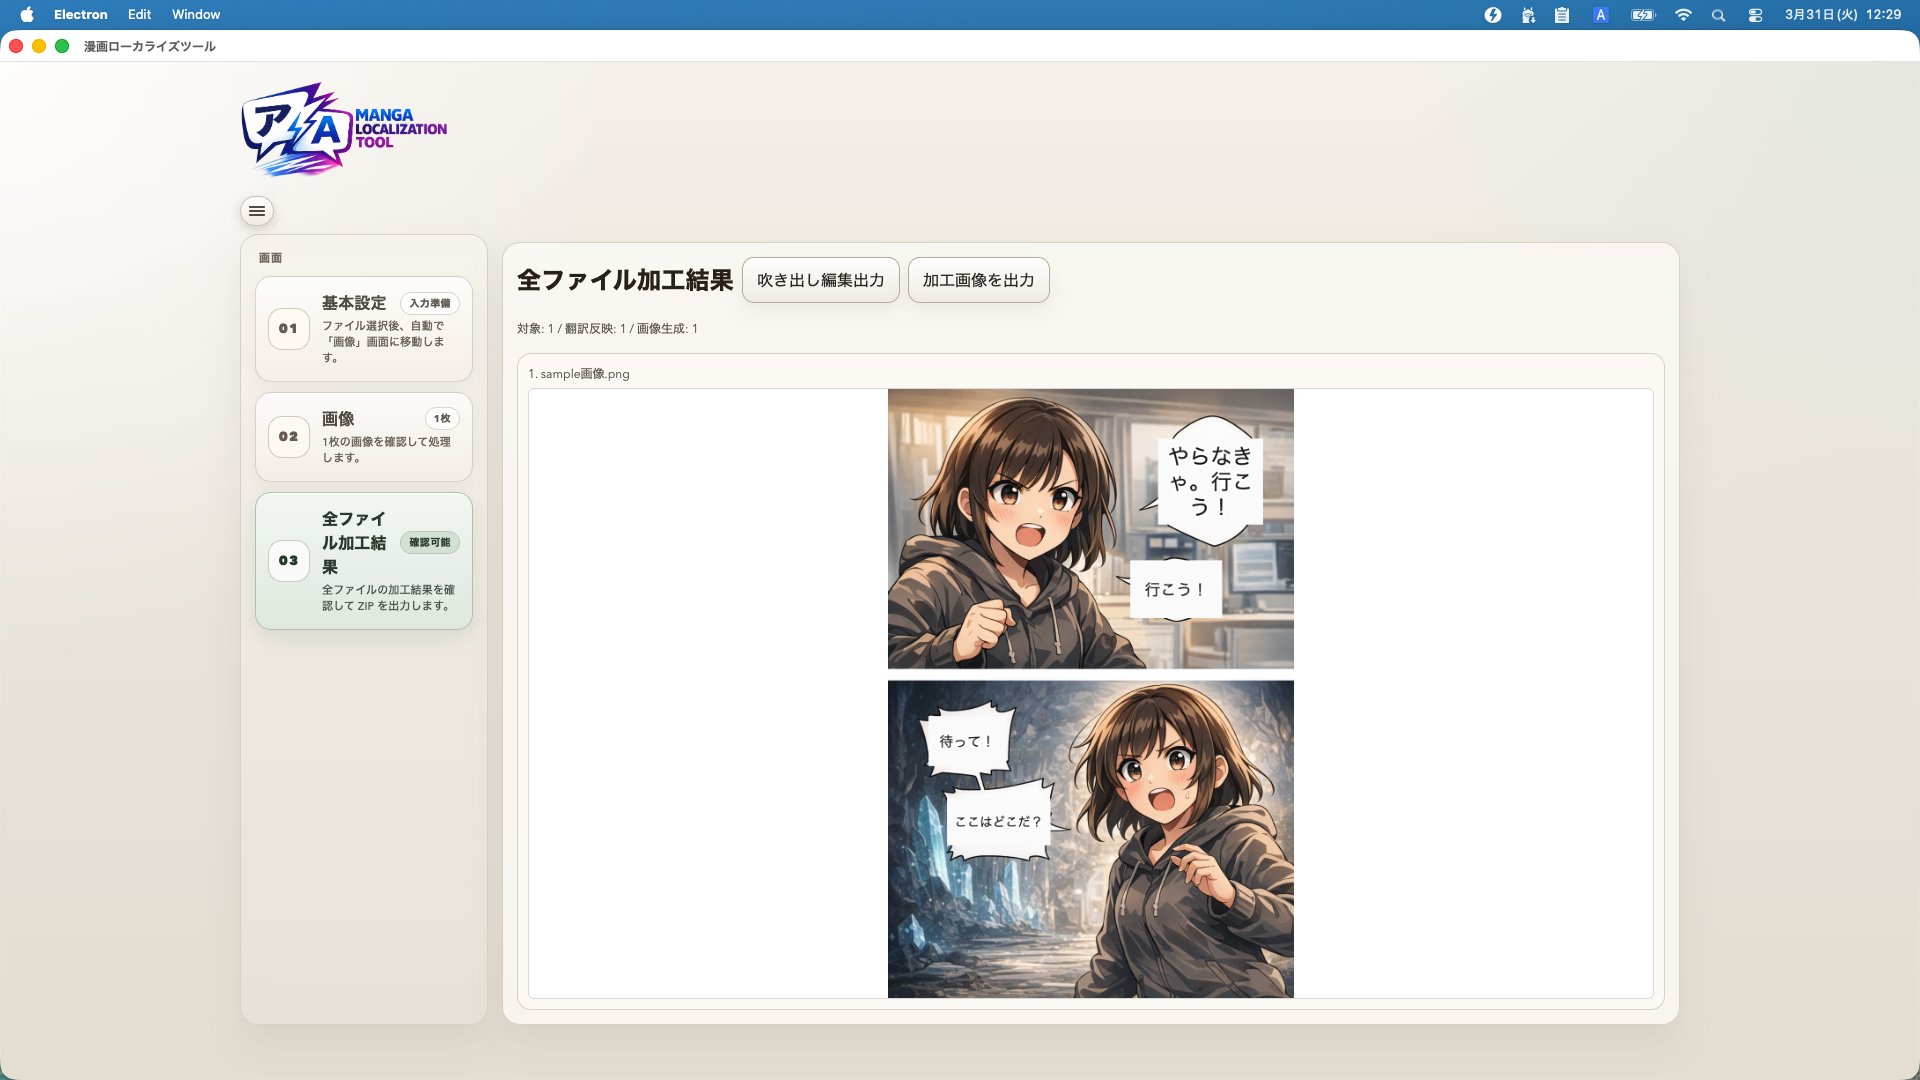Check the battery charging status icon
1920x1080 pixels.
coord(1642,15)
